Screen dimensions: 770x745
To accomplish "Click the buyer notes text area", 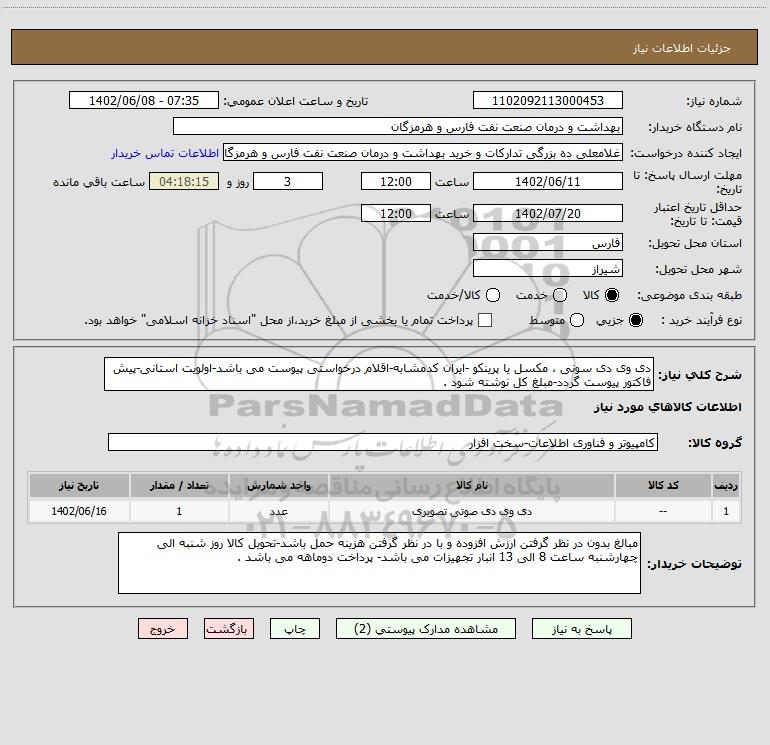I will pyautogui.click(x=379, y=563).
